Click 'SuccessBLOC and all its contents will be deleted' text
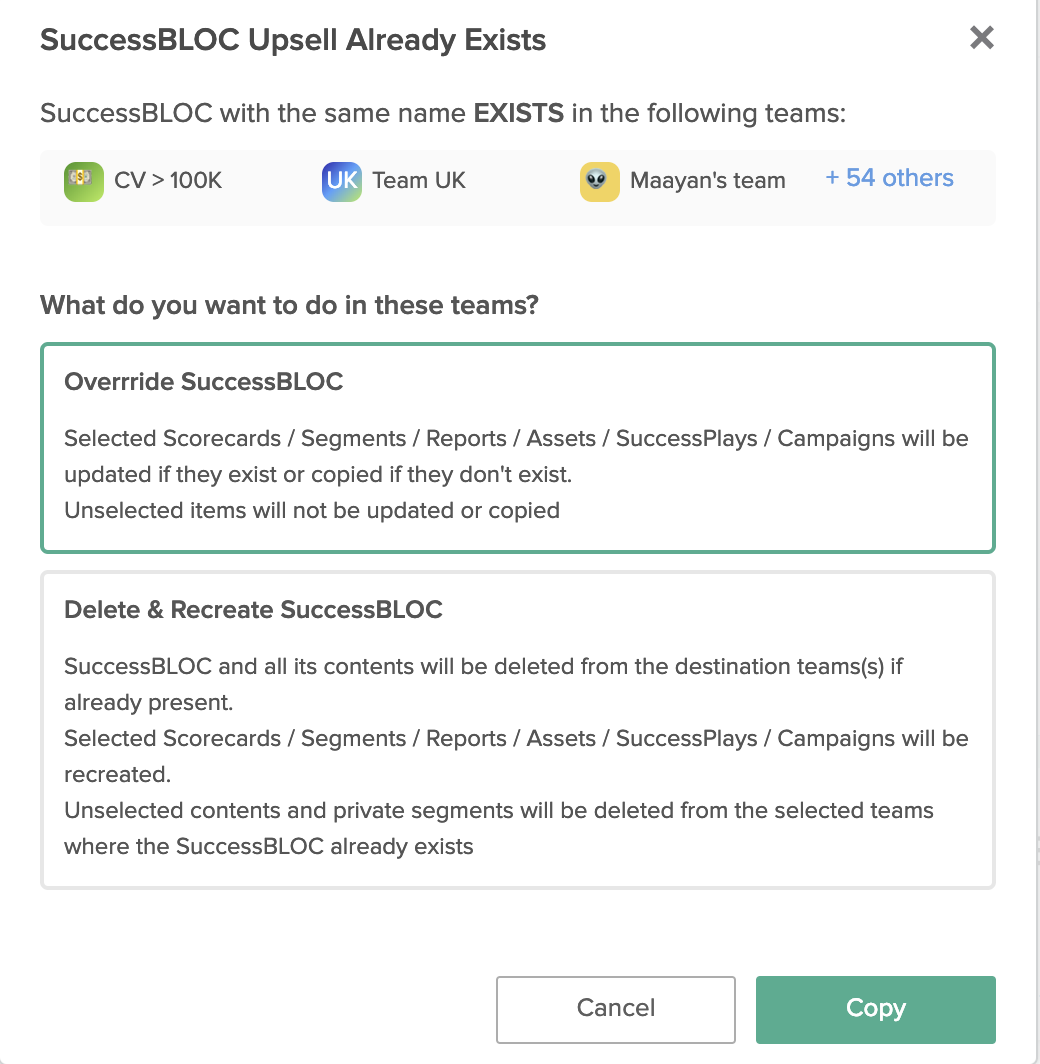The height and width of the screenshot is (1064, 1040). pos(483,684)
